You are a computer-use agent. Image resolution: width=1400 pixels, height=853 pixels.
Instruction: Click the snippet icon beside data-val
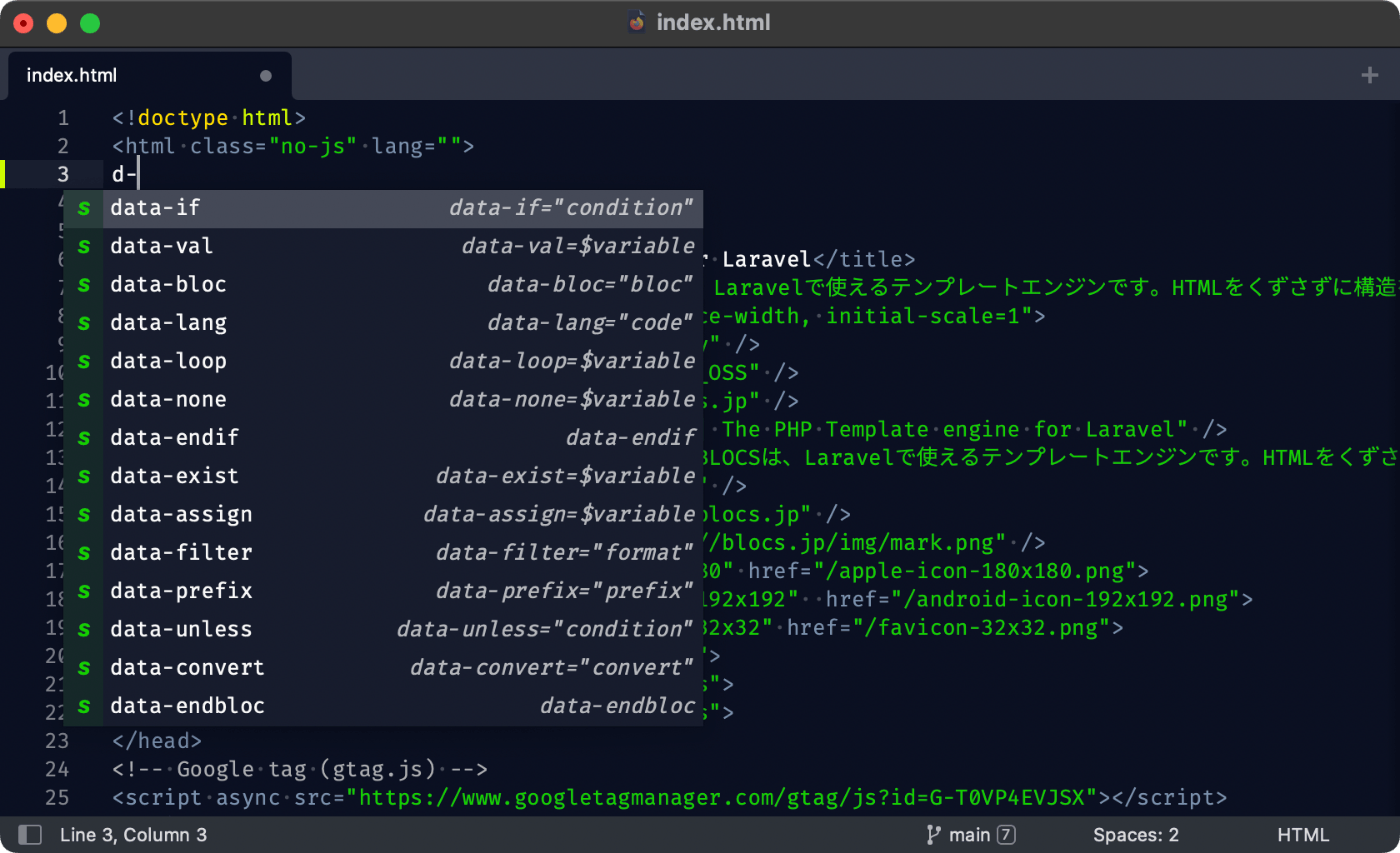coord(84,246)
